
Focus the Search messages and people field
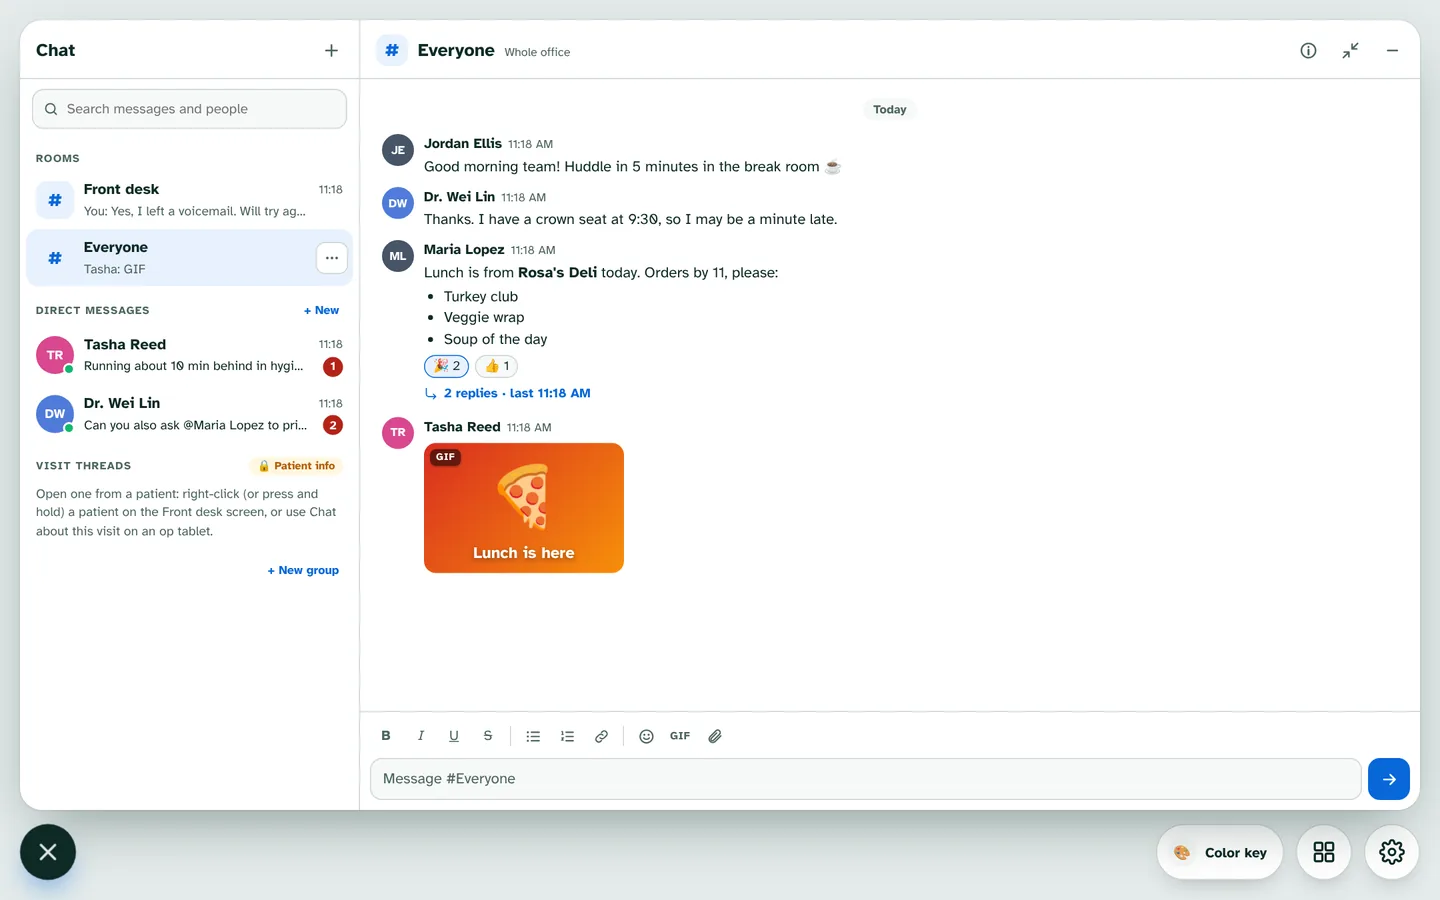[189, 109]
